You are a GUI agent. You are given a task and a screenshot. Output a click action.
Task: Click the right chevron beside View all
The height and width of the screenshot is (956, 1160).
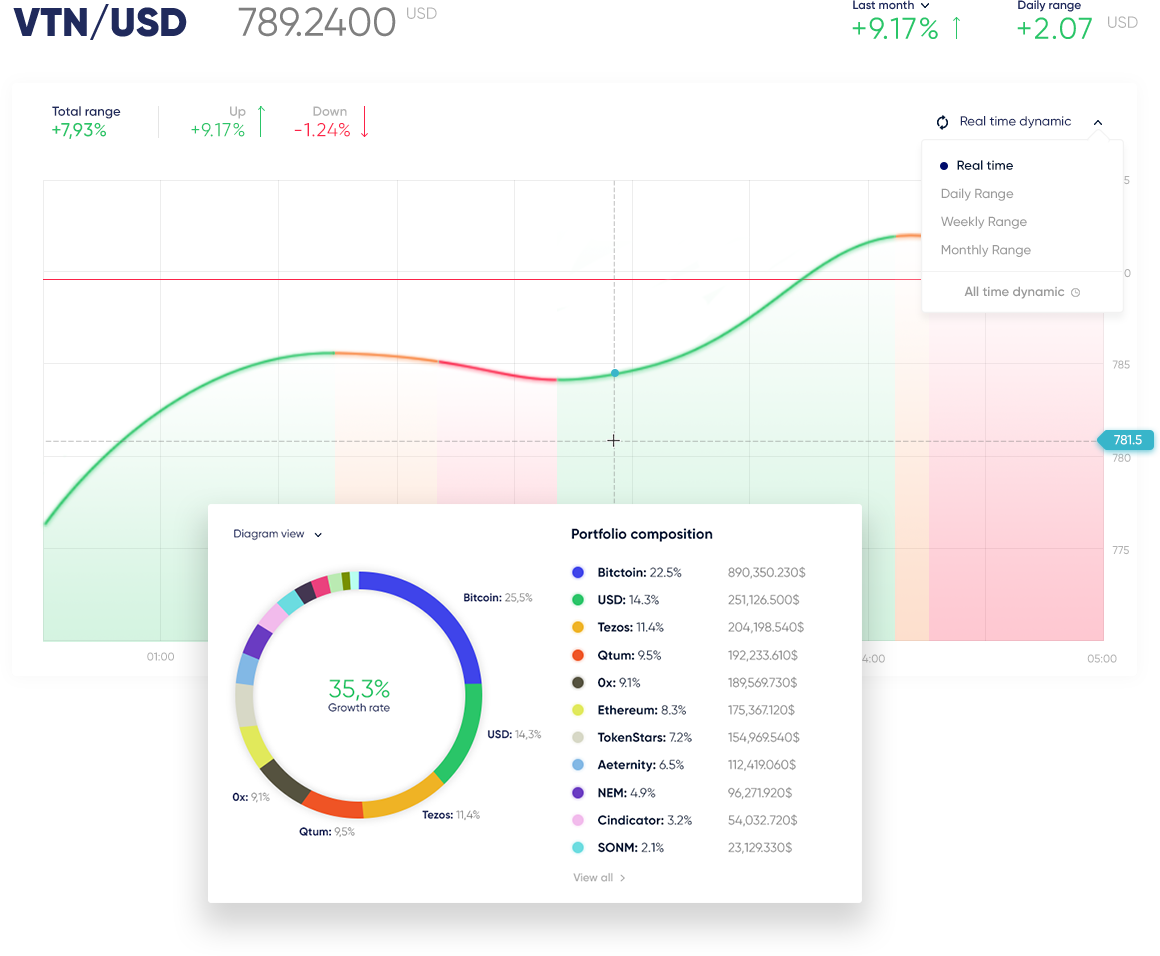[x=623, y=878]
